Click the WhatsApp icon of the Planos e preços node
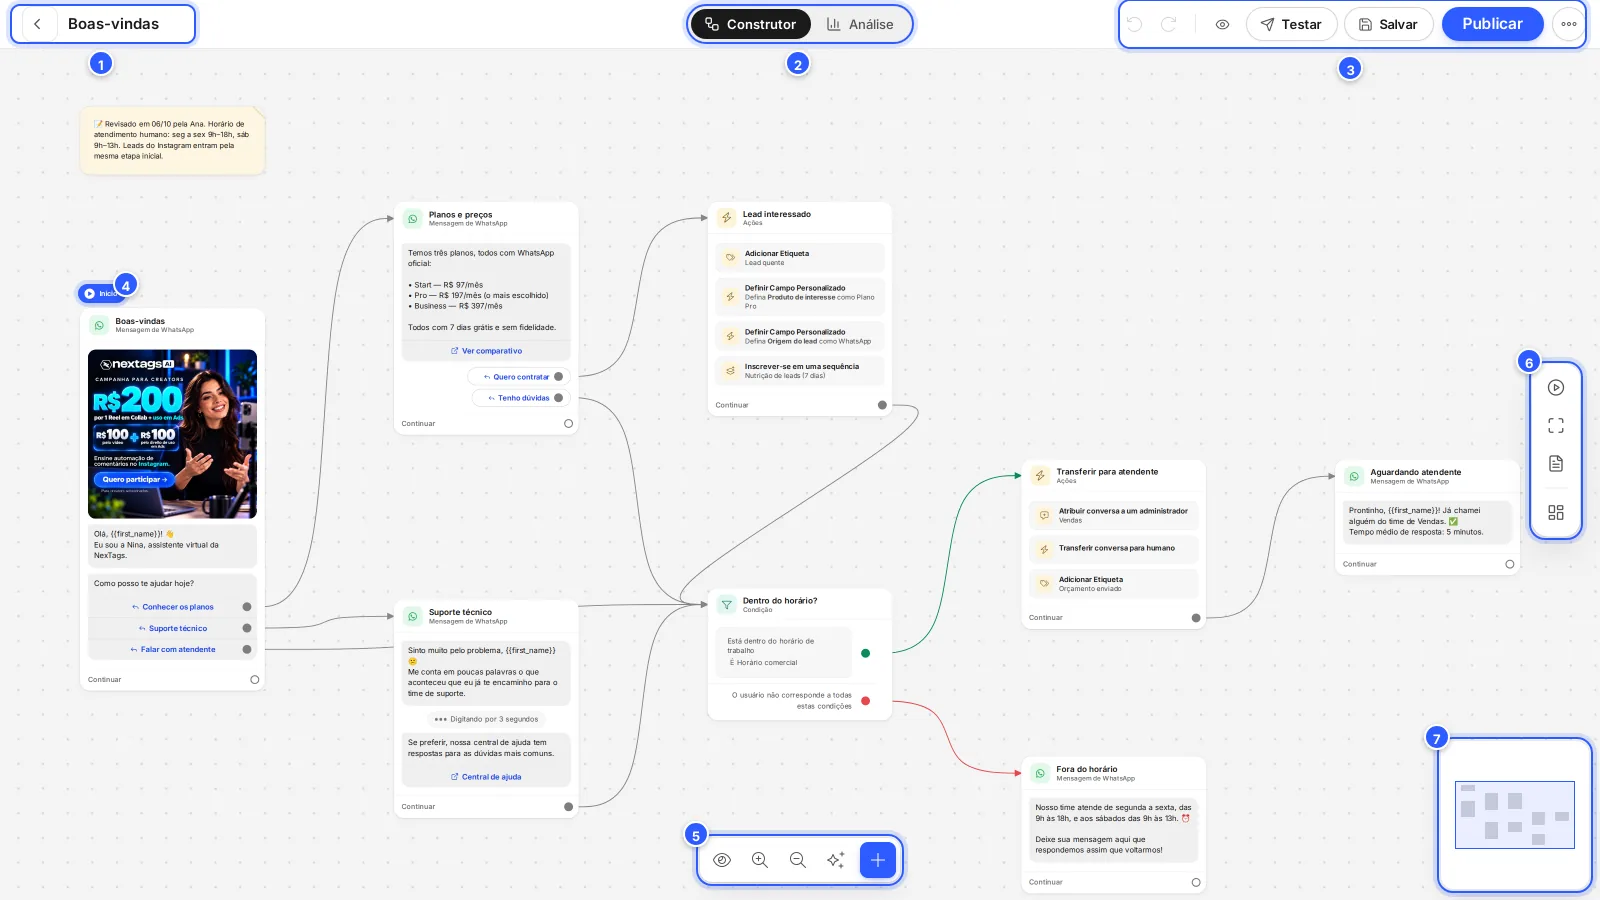Viewport: 1600px width, 900px height. (x=413, y=219)
